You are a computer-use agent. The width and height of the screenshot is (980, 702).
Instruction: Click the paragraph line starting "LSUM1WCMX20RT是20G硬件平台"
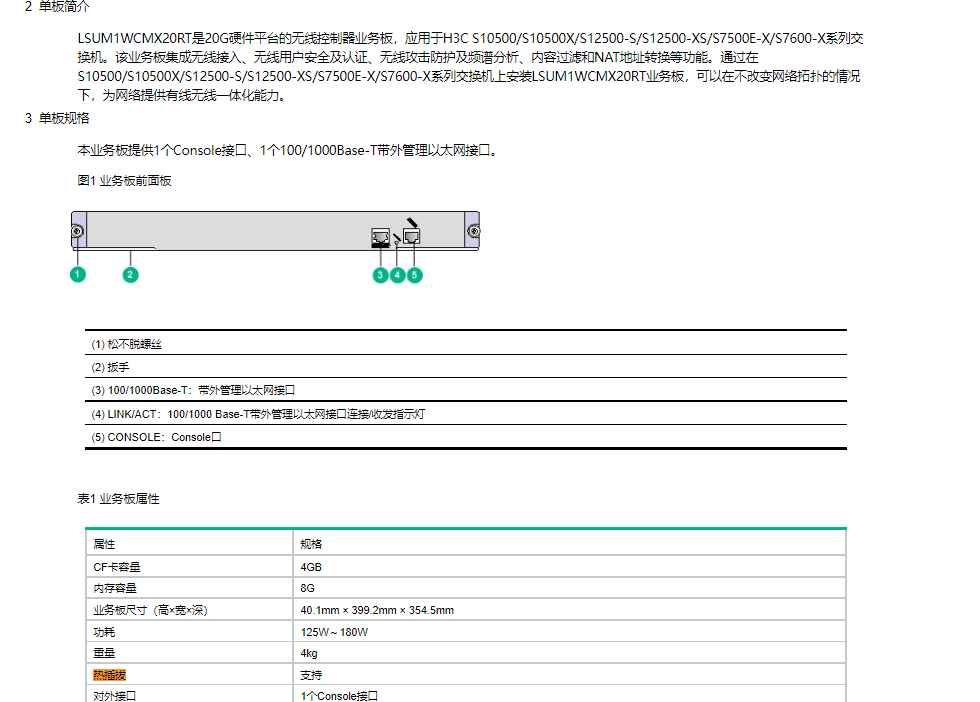(470, 38)
